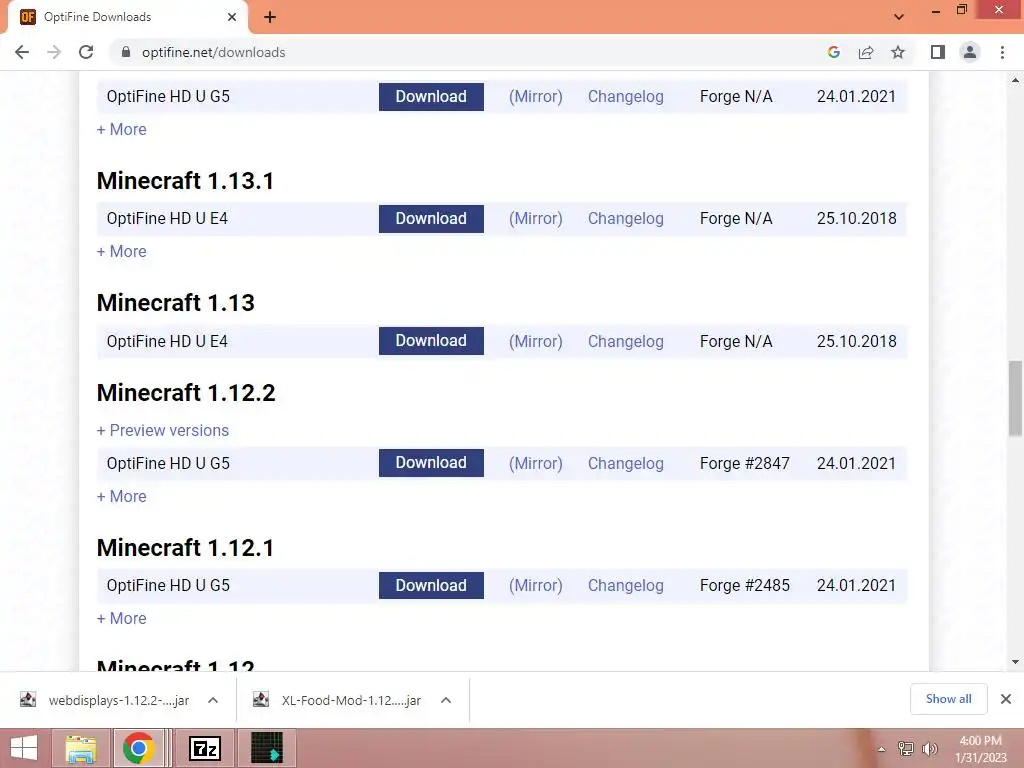Open Mirror link for Minecraft 1.13.1 row
The width and height of the screenshot is (1024, 768).
coord(536,219)
